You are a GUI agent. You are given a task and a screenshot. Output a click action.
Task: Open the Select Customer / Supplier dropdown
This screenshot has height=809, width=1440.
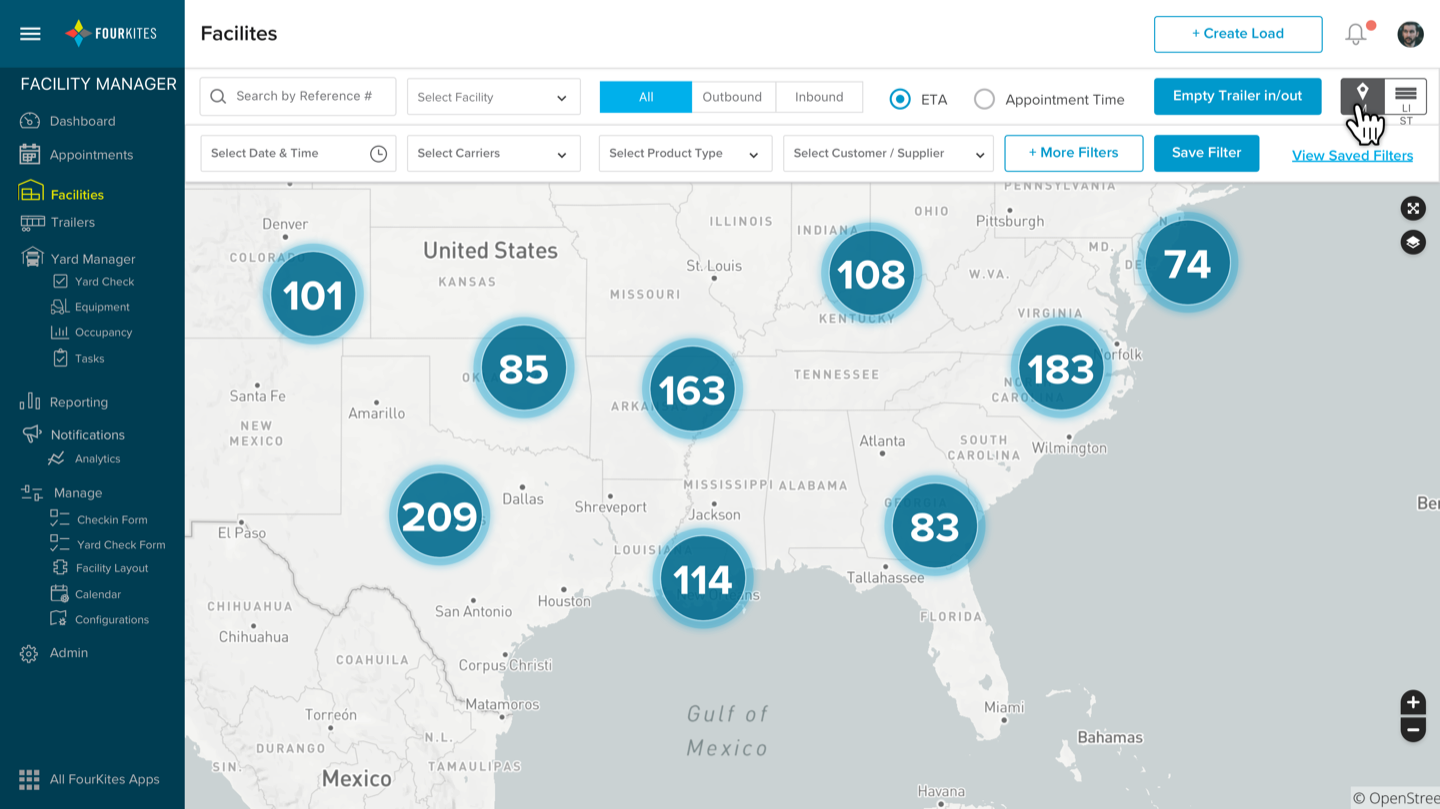click(888, 154)
